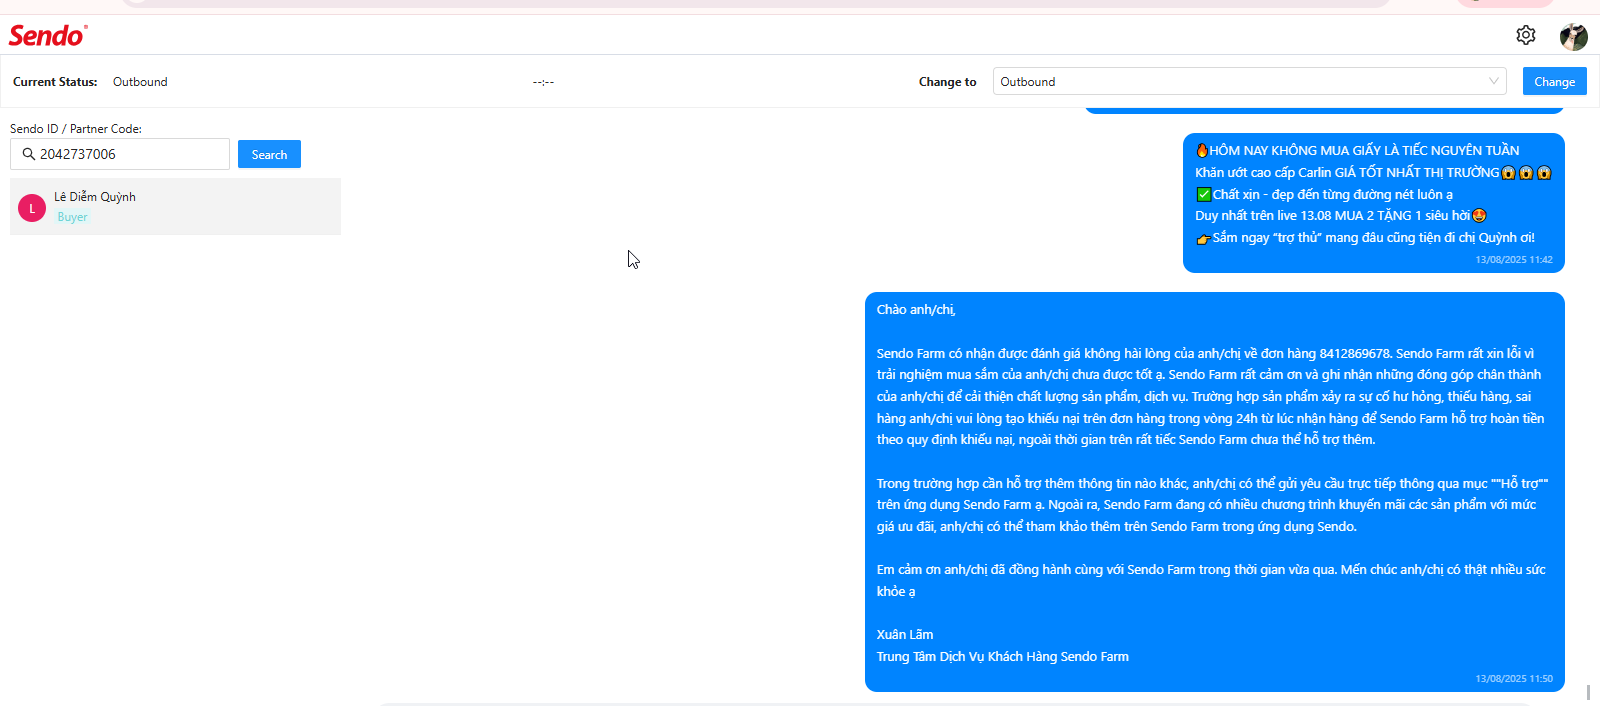Open the user profile avatar

click(x=1574, y=36)
